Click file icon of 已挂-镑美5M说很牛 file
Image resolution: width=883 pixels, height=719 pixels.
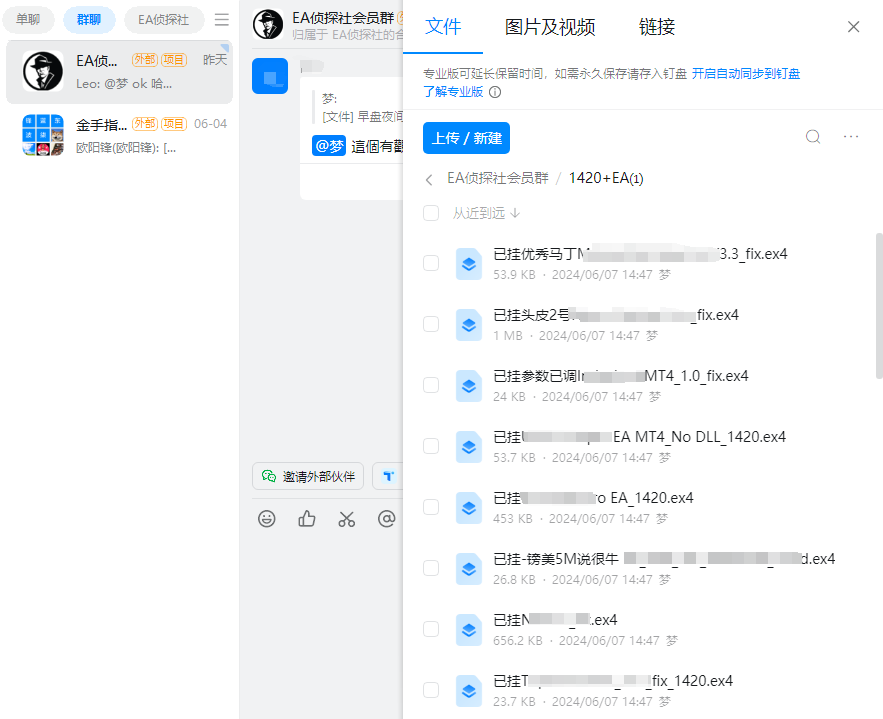469,569
